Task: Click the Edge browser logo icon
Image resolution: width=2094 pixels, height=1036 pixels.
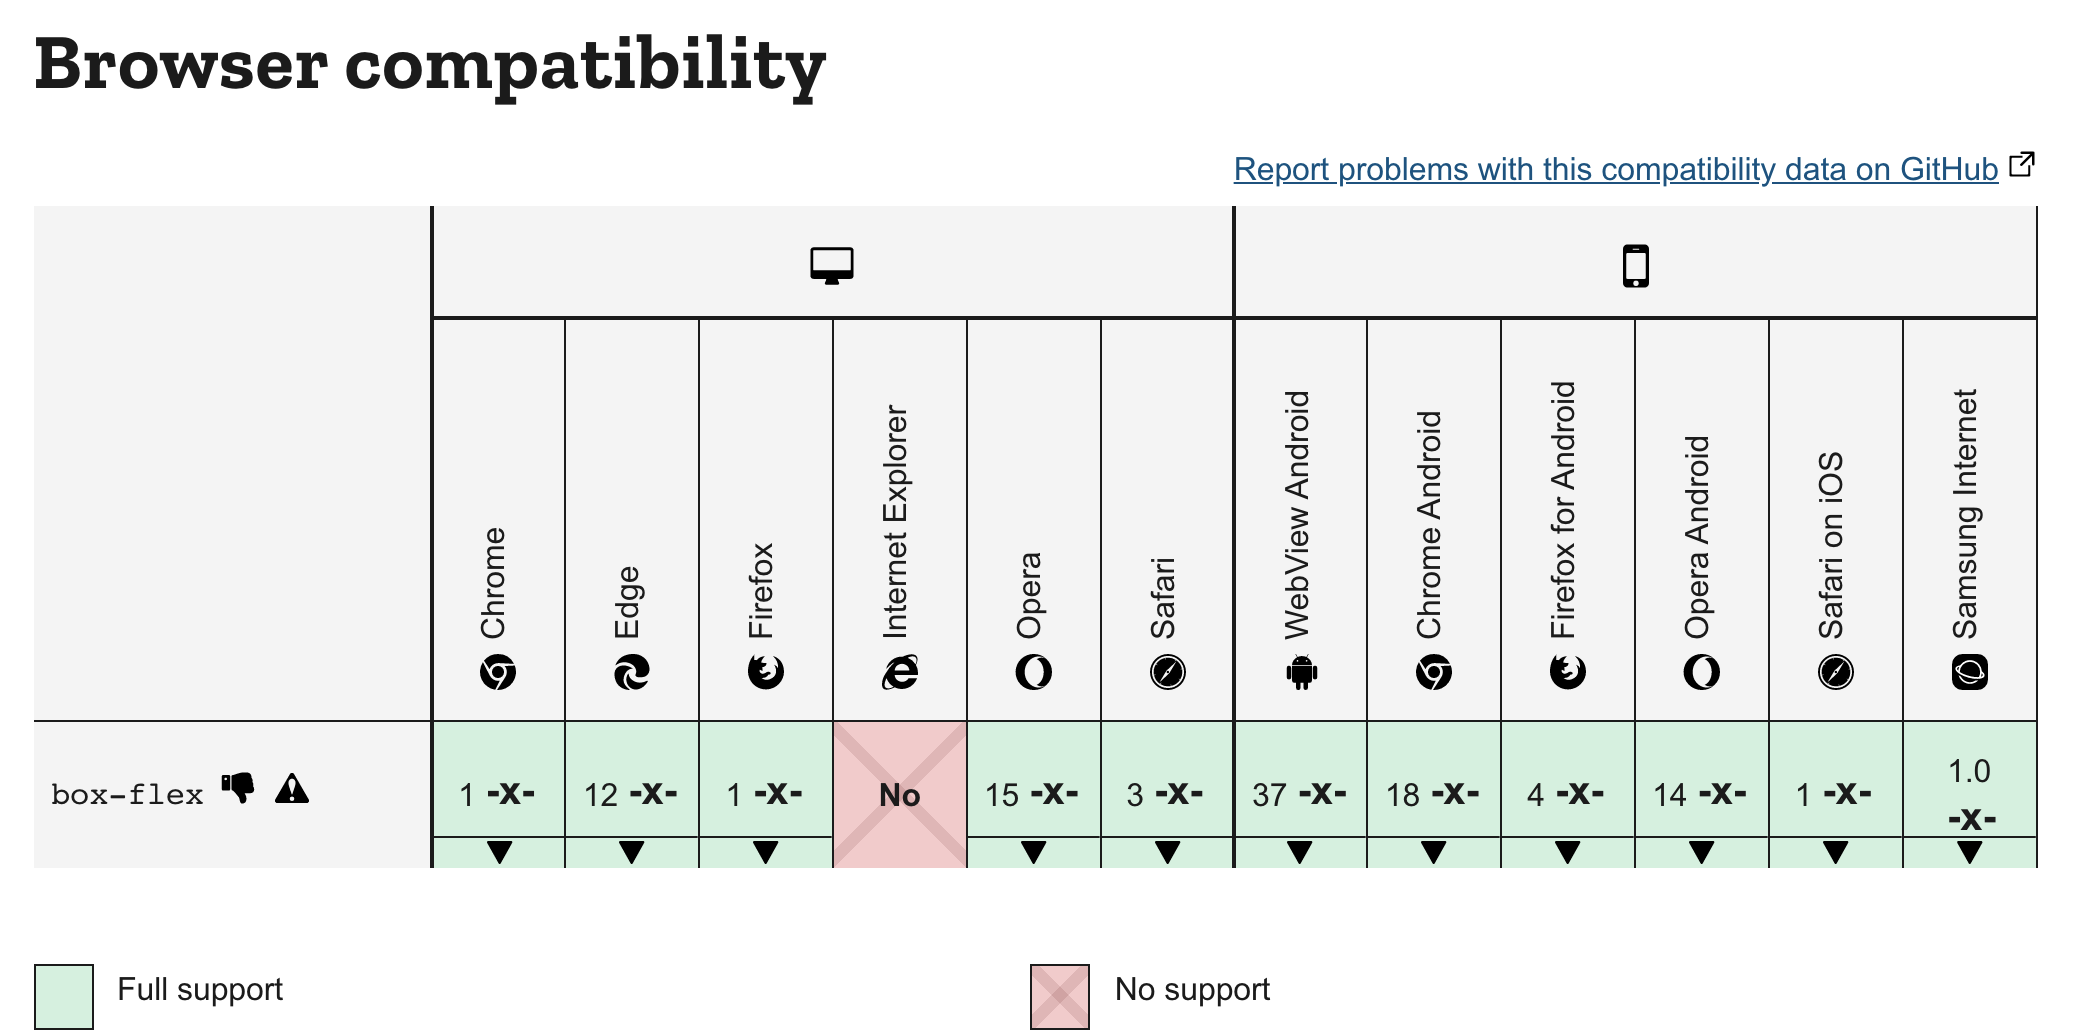Action: (x=632, y=672)
